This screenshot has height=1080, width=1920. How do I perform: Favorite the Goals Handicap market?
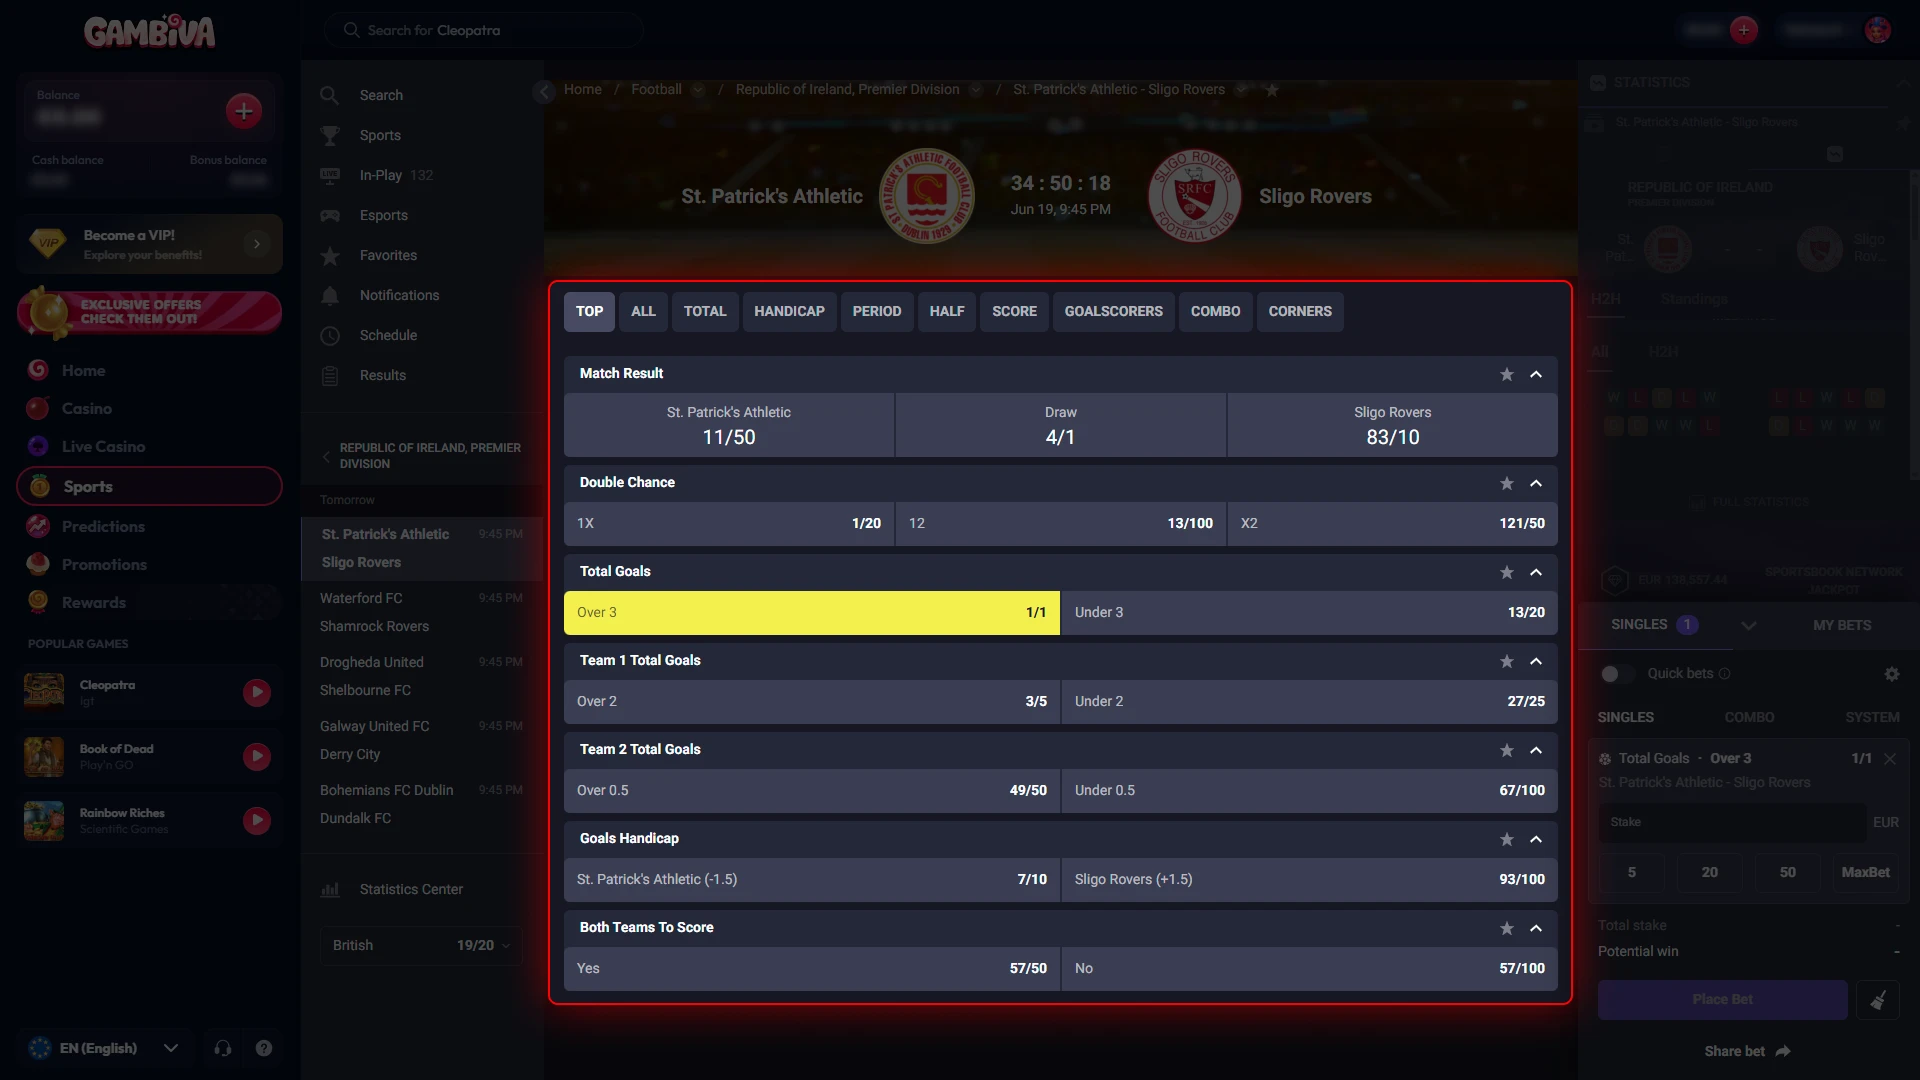click(x=1507, y=839)
